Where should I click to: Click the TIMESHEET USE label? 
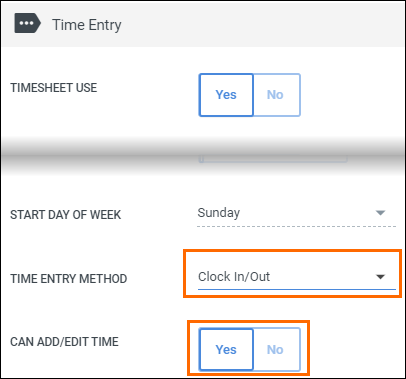tap(54, 88)
